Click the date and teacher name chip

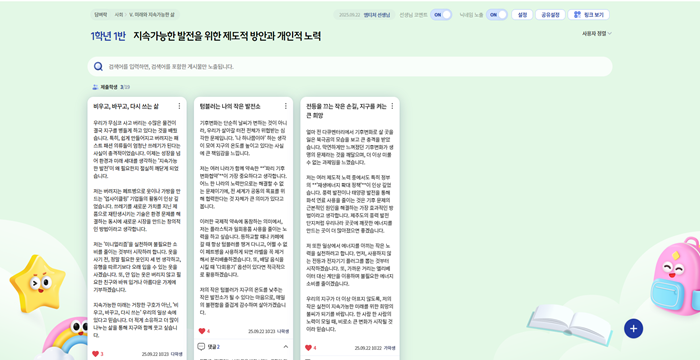click(364, 15)
